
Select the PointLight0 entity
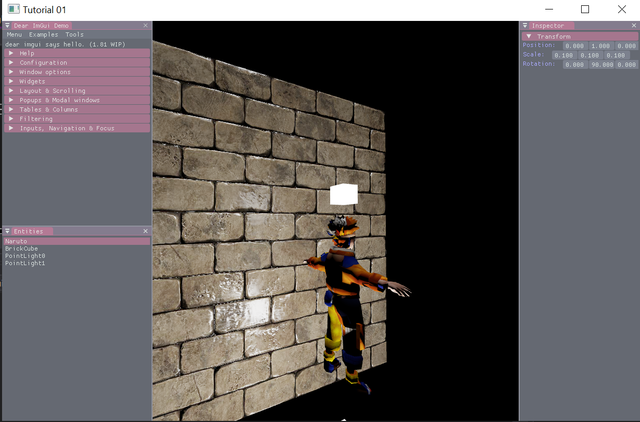point(25,256)
